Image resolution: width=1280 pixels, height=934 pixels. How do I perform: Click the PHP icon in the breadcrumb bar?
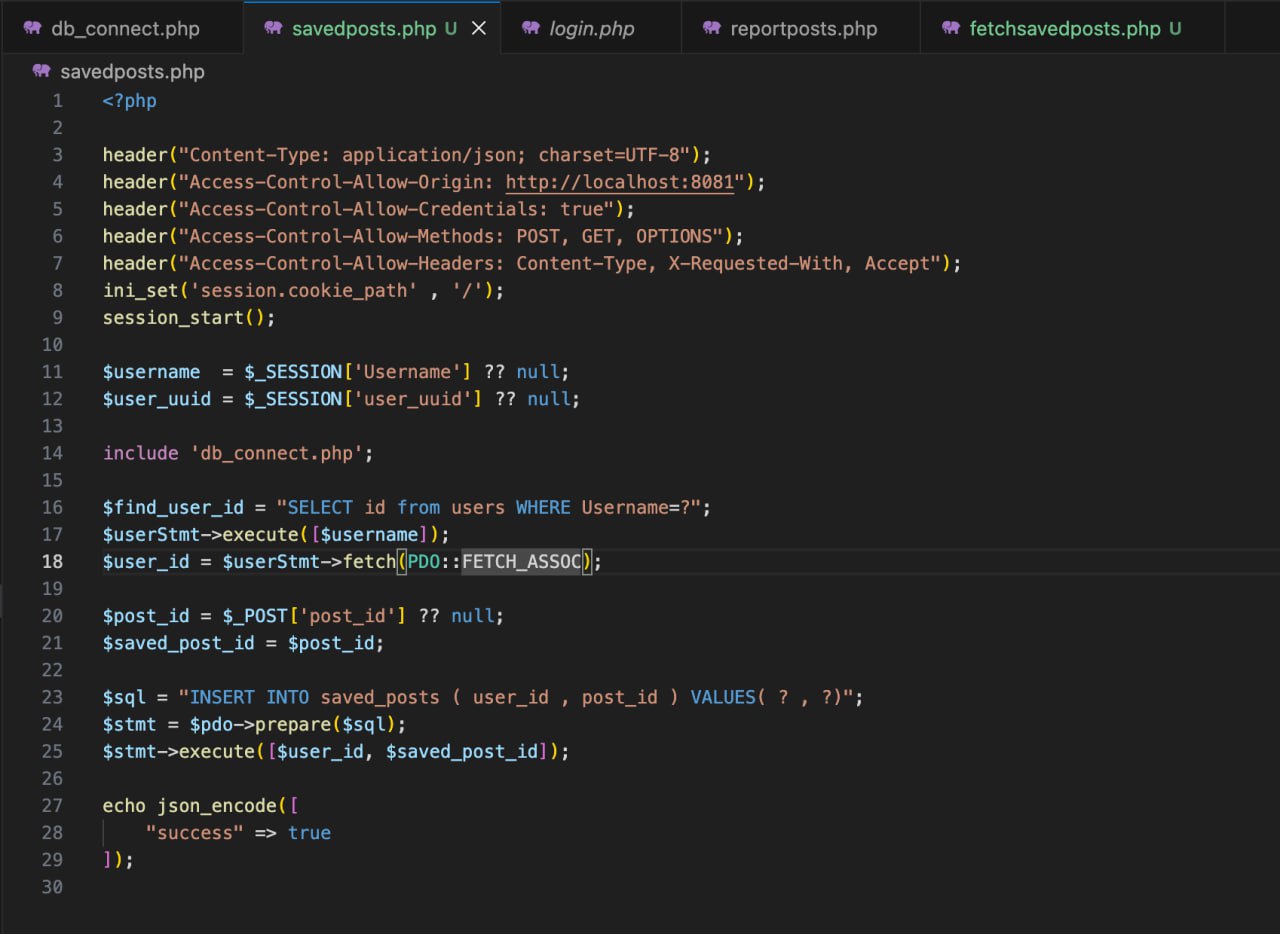41,72
